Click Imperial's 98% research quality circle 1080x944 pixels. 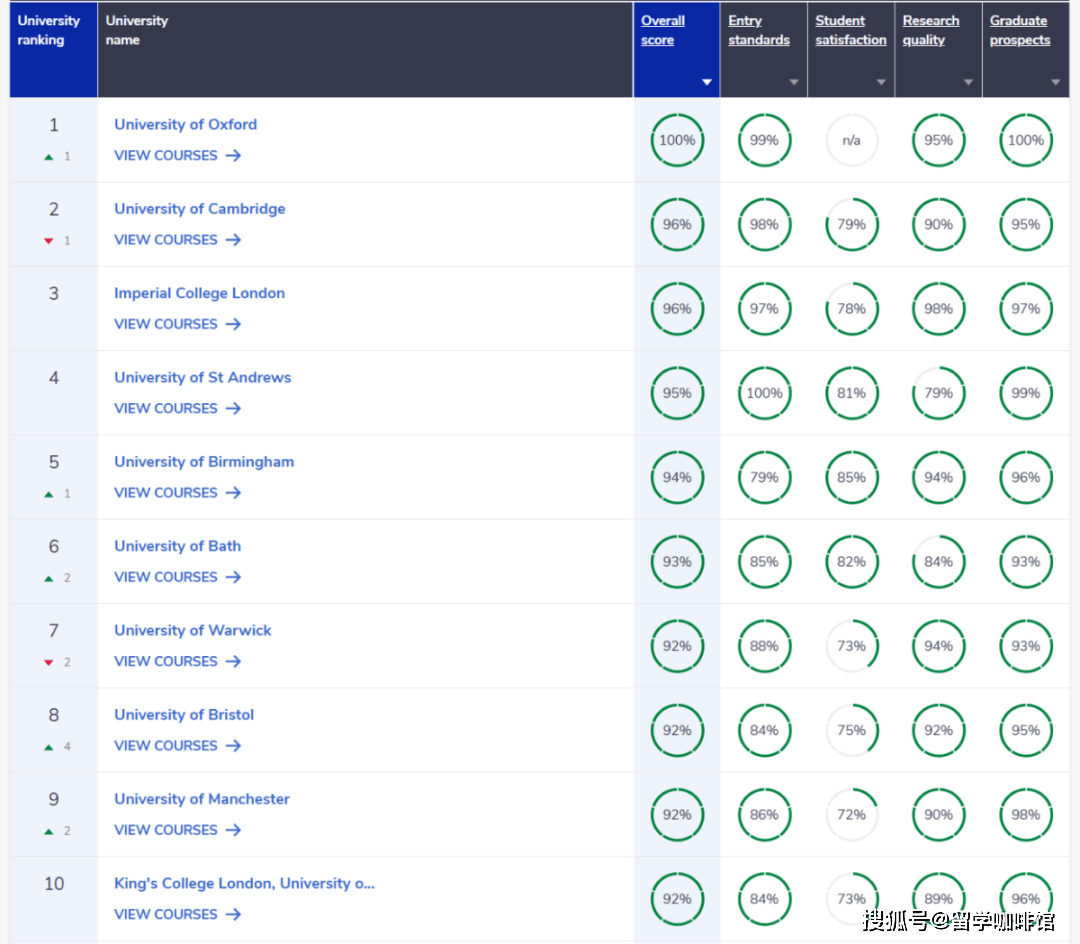point(939,309)
